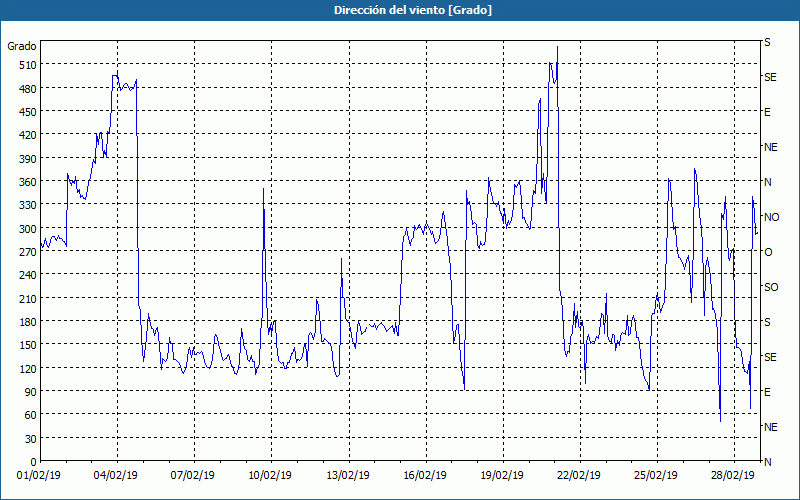Click the y-axis value 30
Screen dimensions: 800x500
[31, 439]
